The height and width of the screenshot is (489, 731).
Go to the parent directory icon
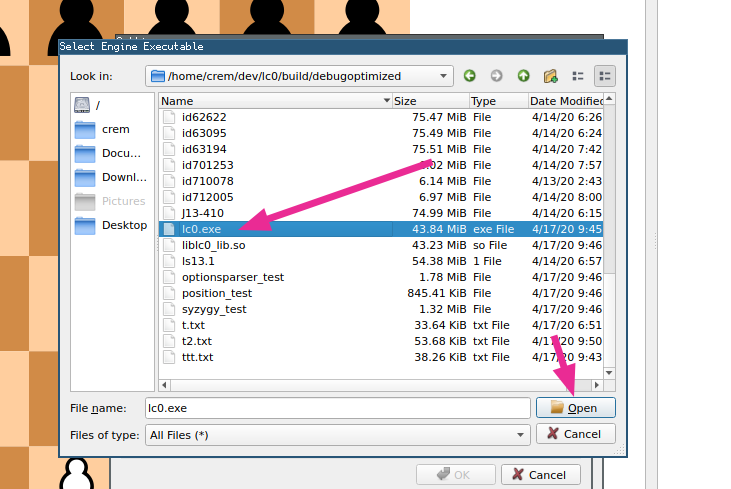coord(523,76)
